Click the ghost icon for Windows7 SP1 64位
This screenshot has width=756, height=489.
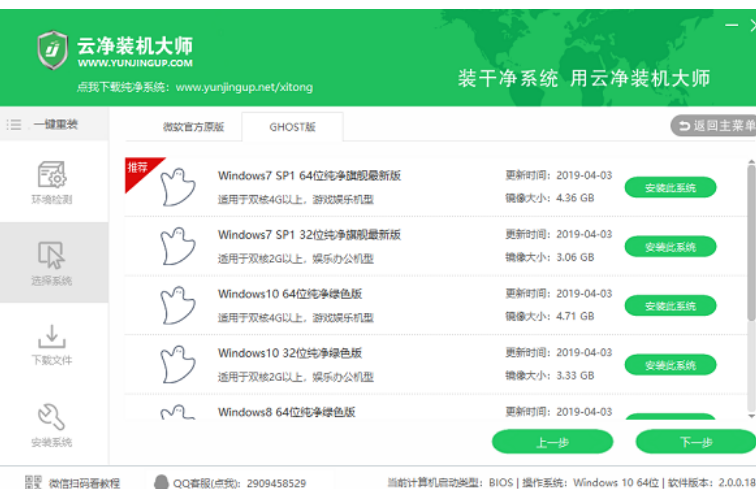pos(177,187)
